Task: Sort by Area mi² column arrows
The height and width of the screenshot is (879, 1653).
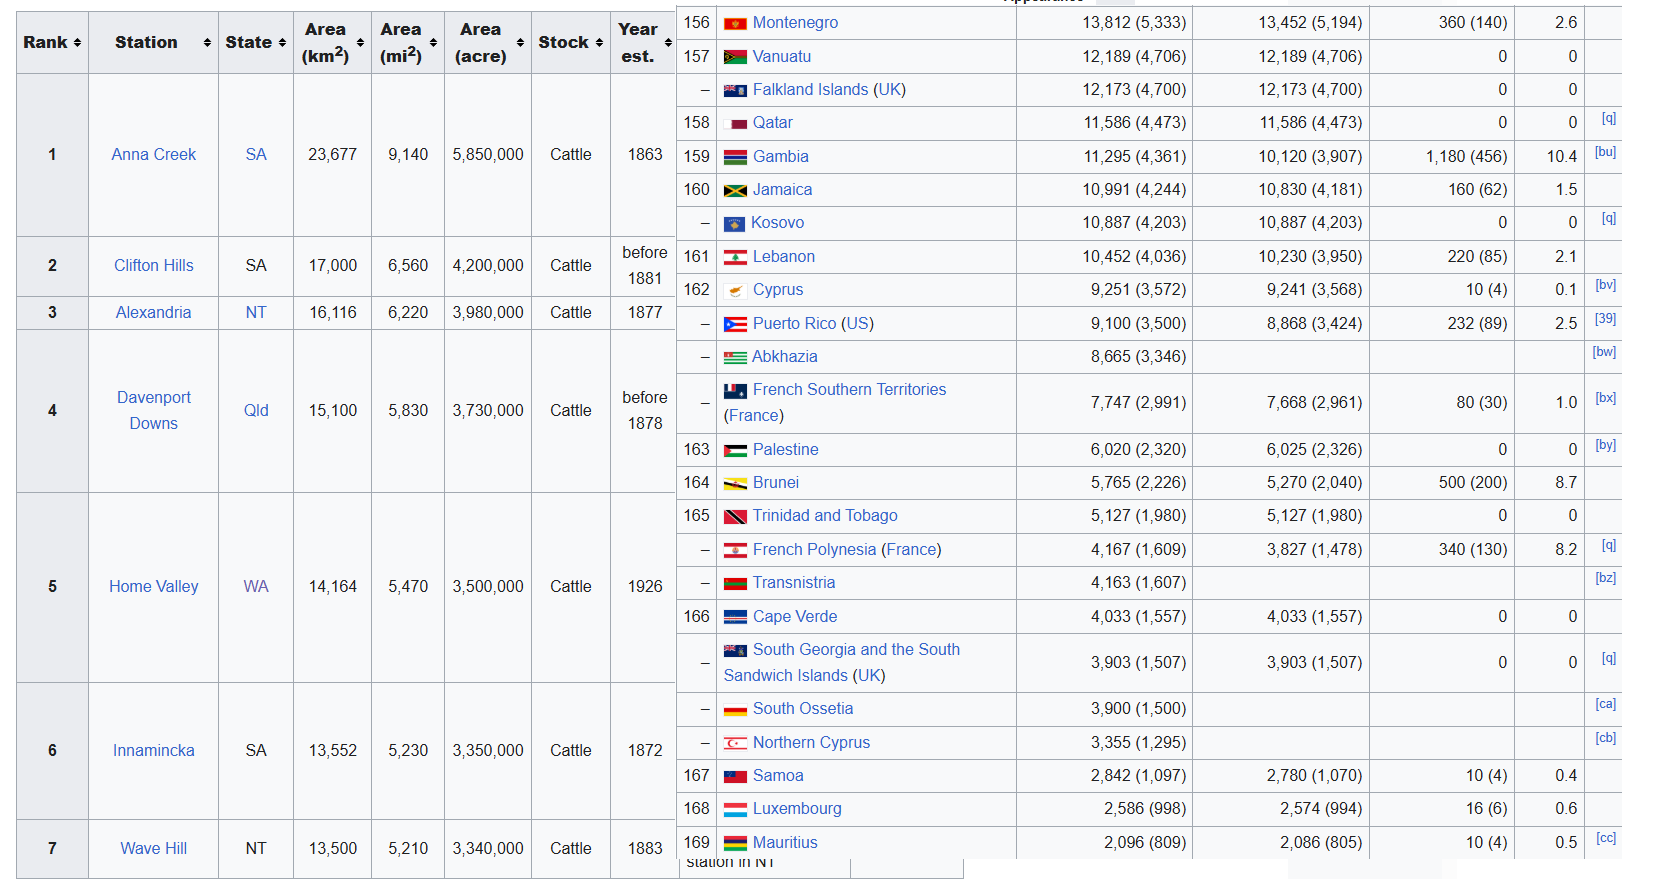Action: coord(433,43)
